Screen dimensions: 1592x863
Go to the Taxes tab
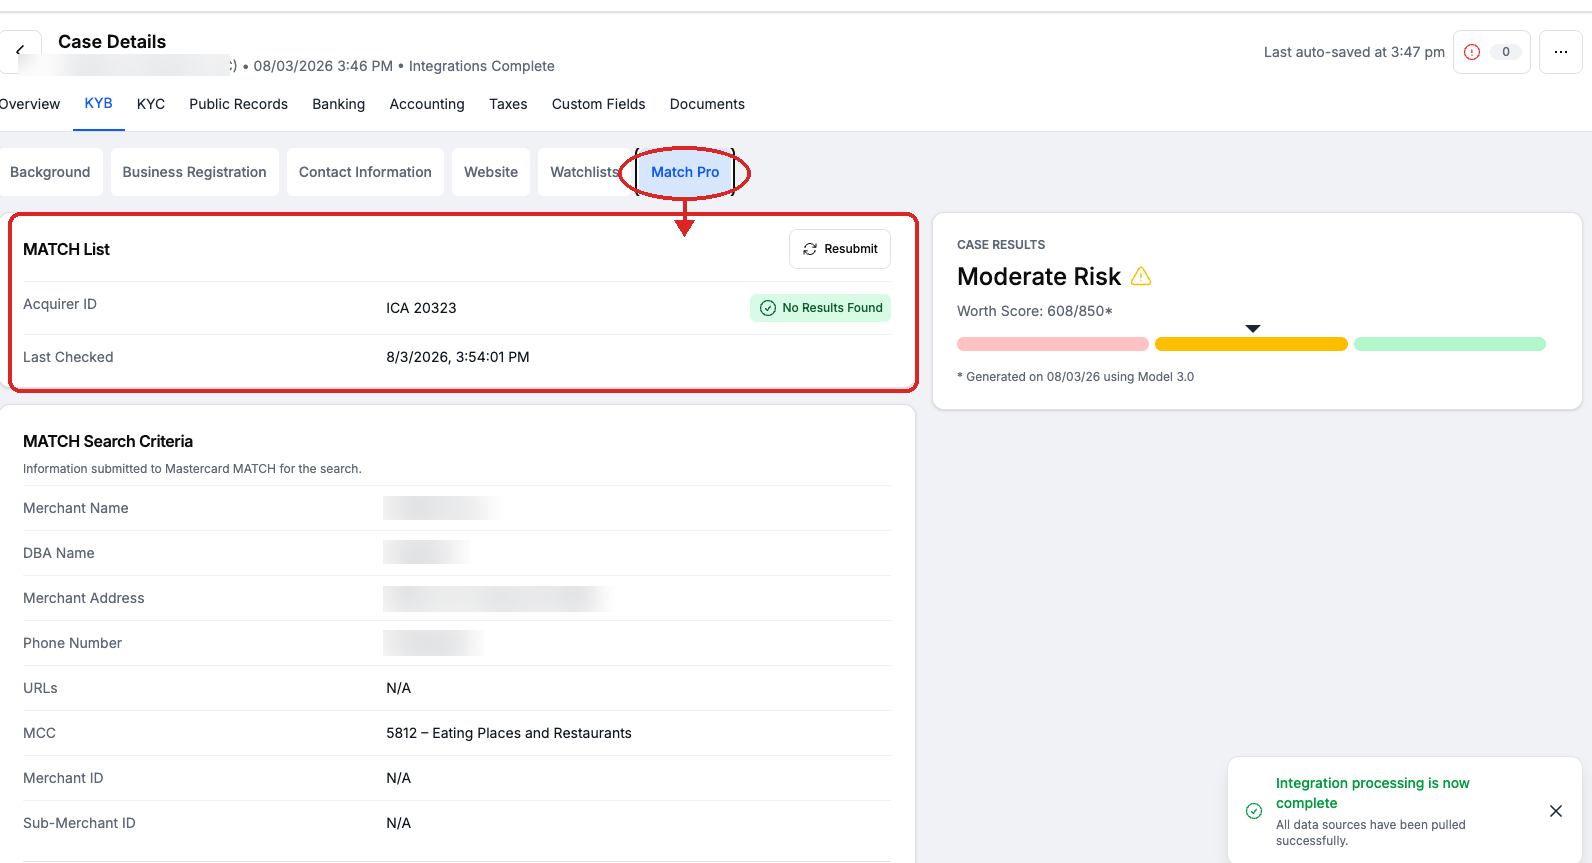click(508, 104)
